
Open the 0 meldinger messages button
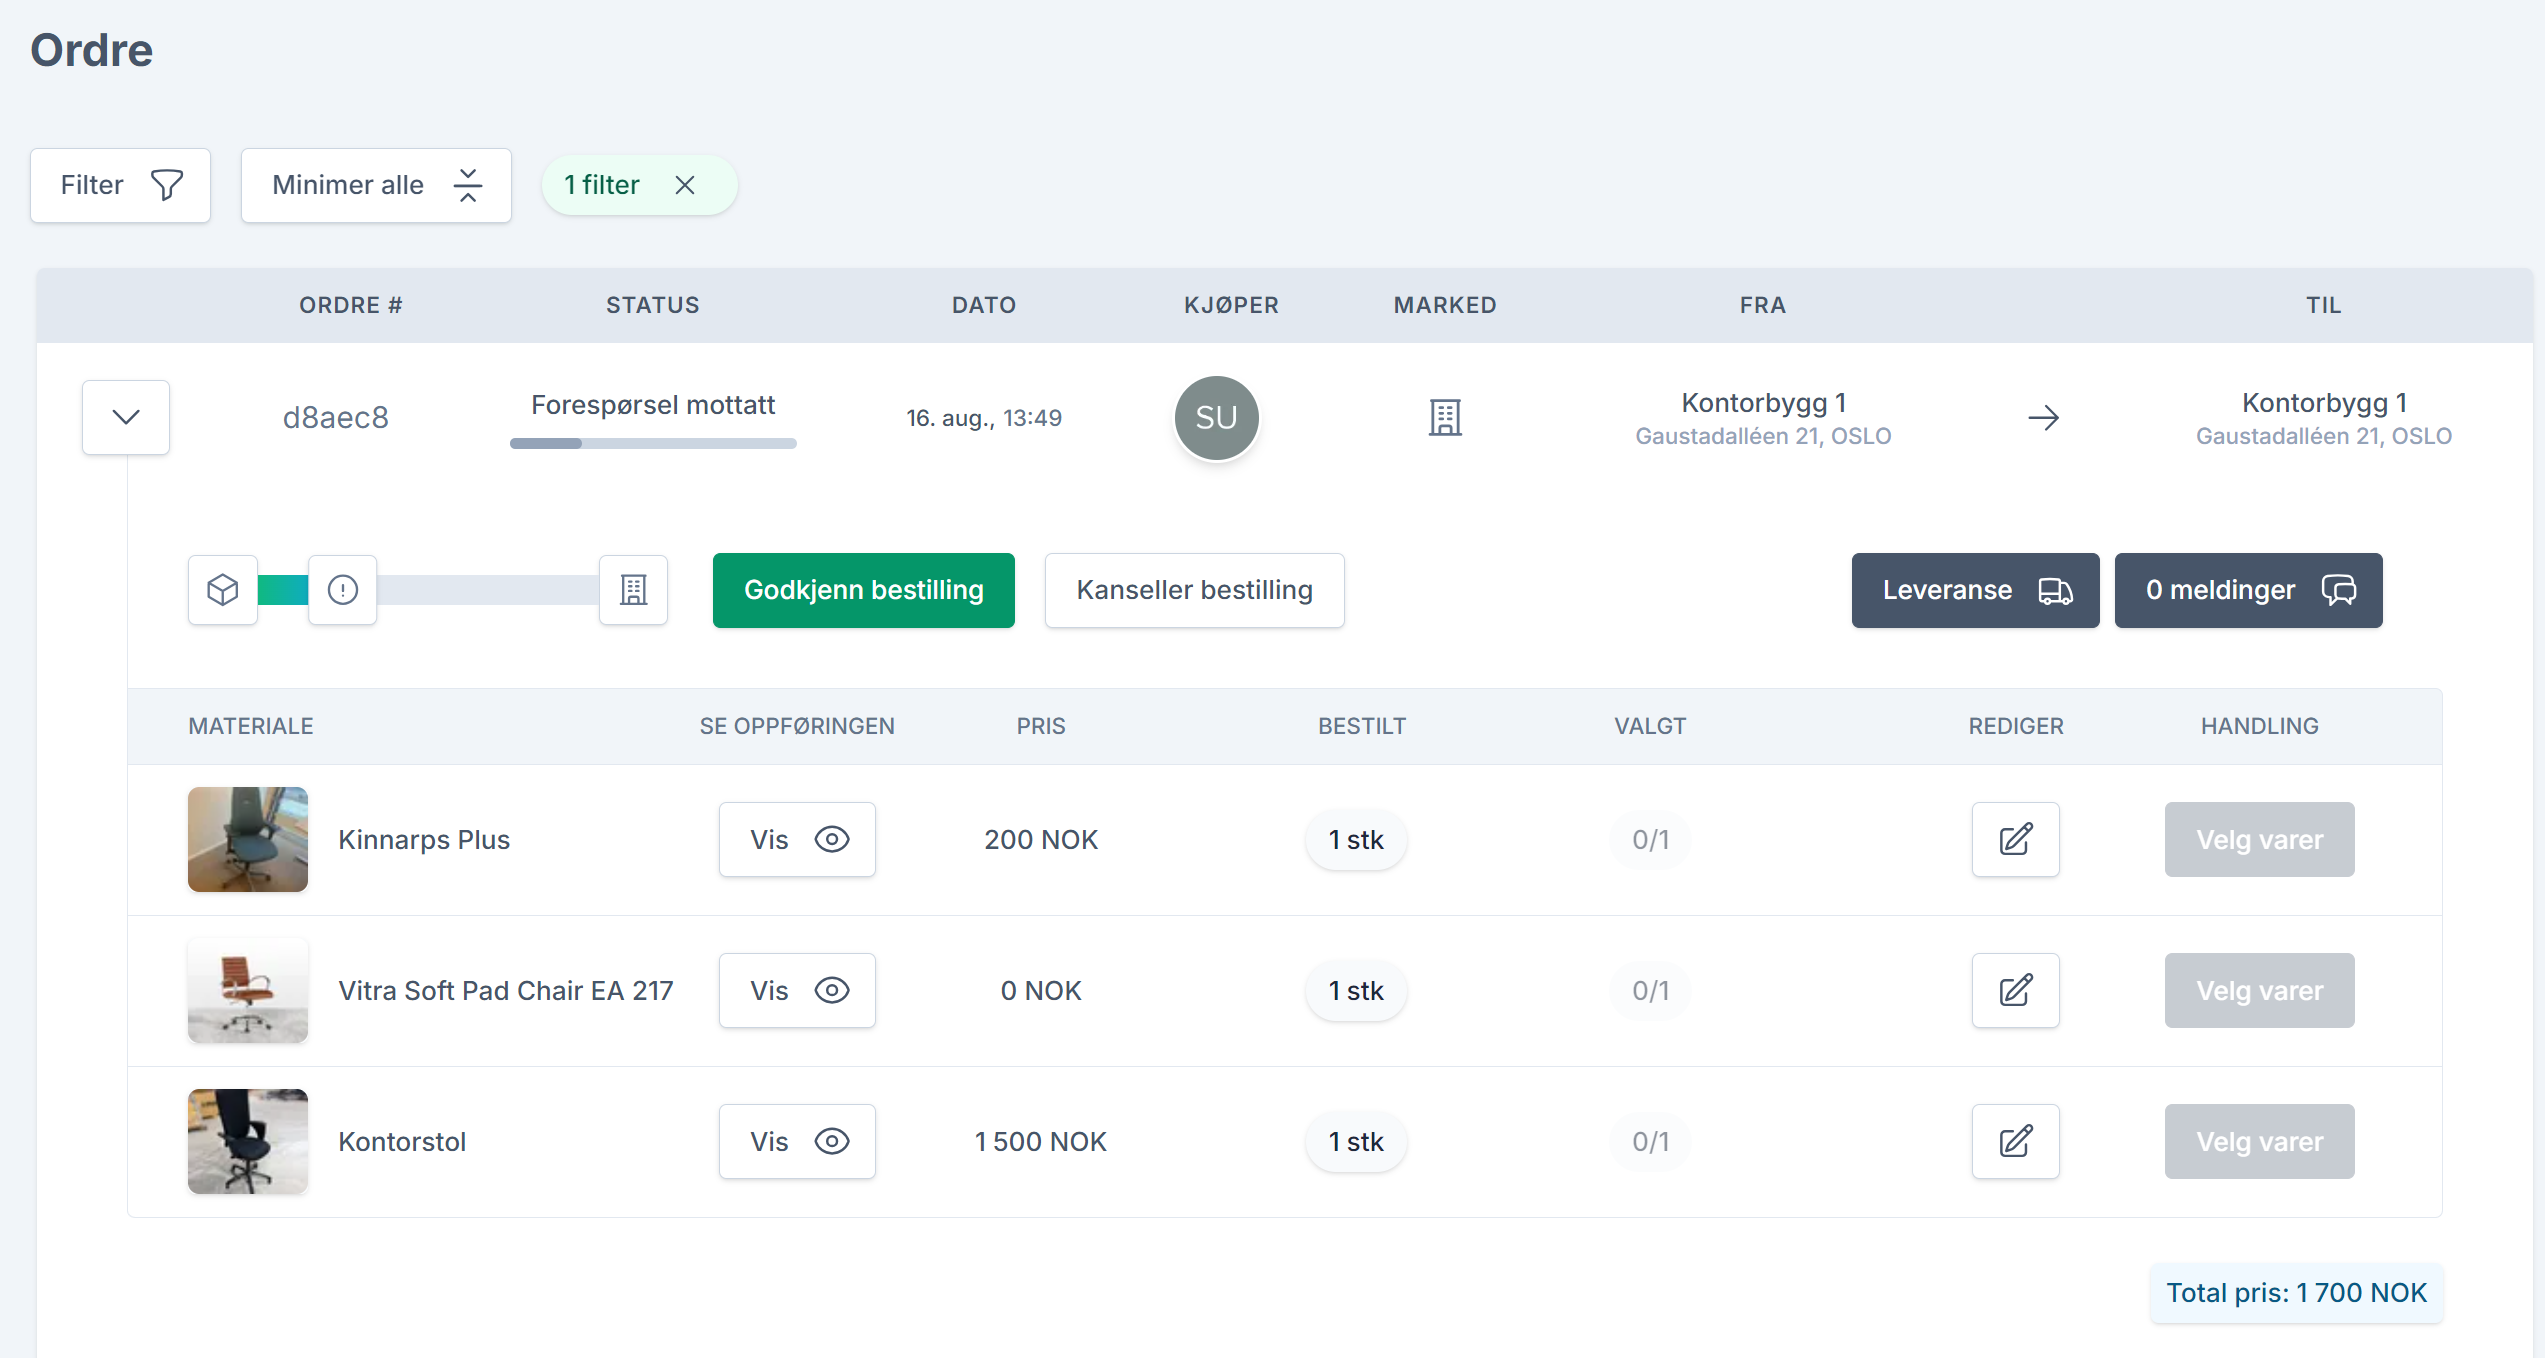(2248, 590)
